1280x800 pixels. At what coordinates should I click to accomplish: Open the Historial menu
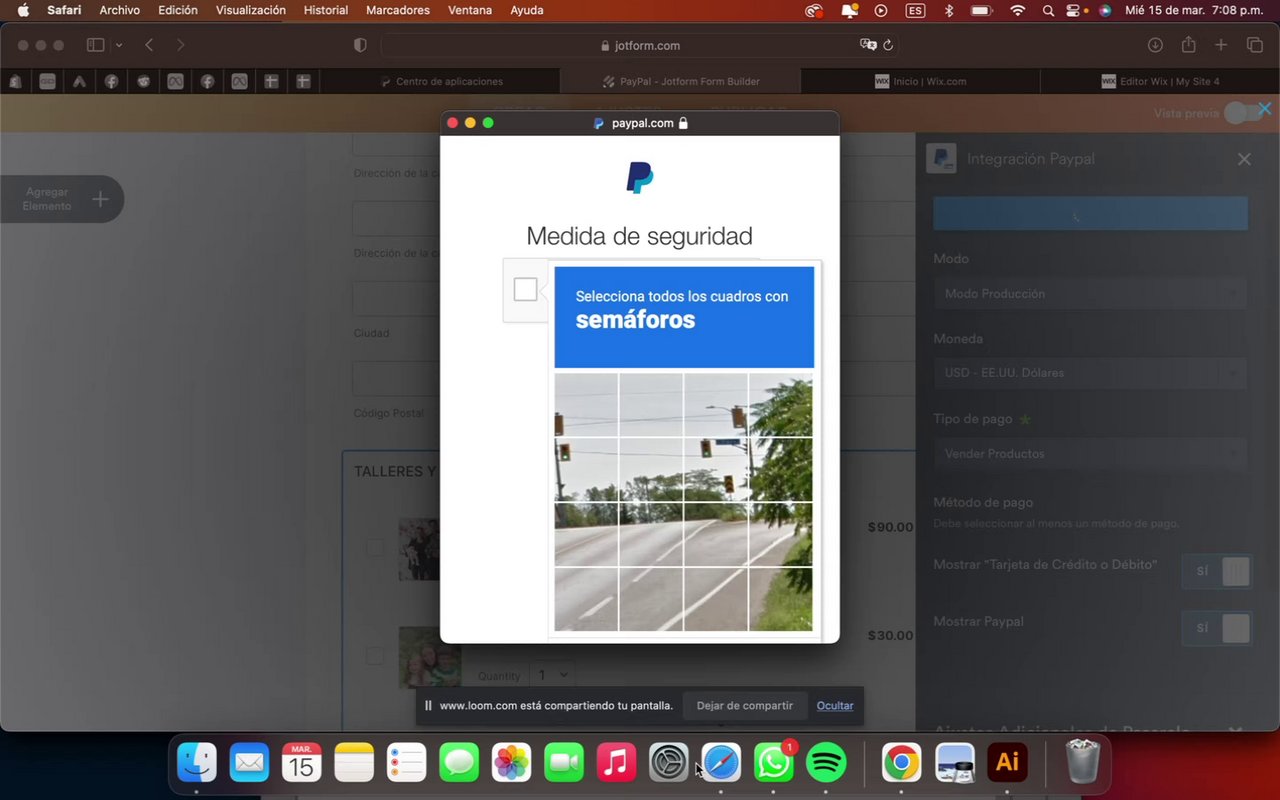[326, 10]
